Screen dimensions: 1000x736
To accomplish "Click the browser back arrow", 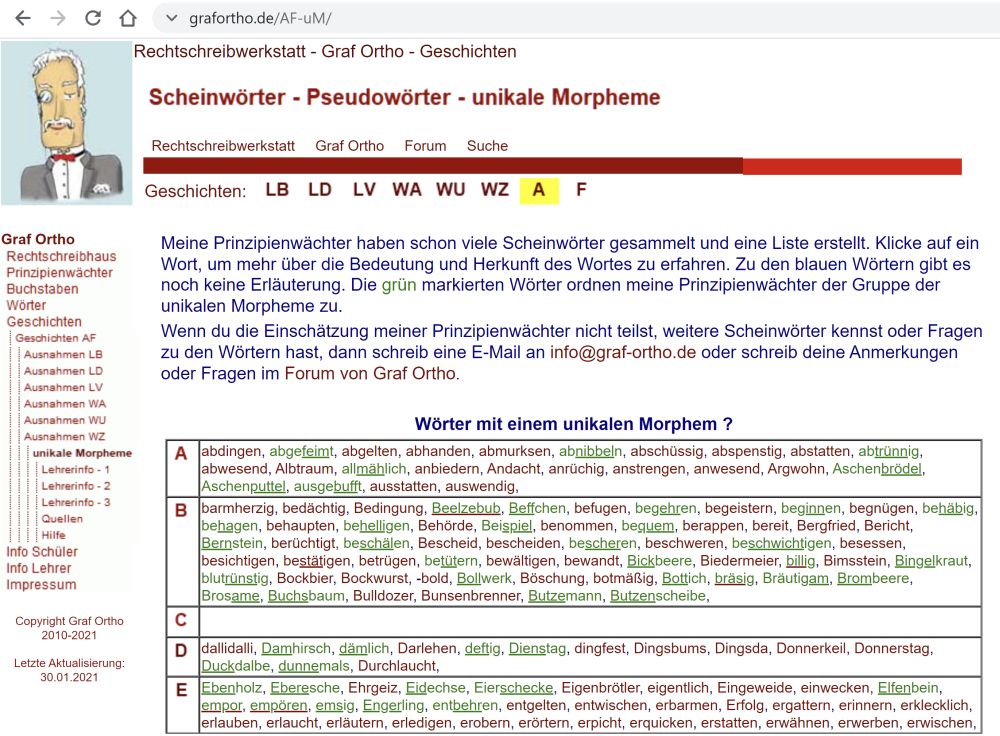I will 23,18.
